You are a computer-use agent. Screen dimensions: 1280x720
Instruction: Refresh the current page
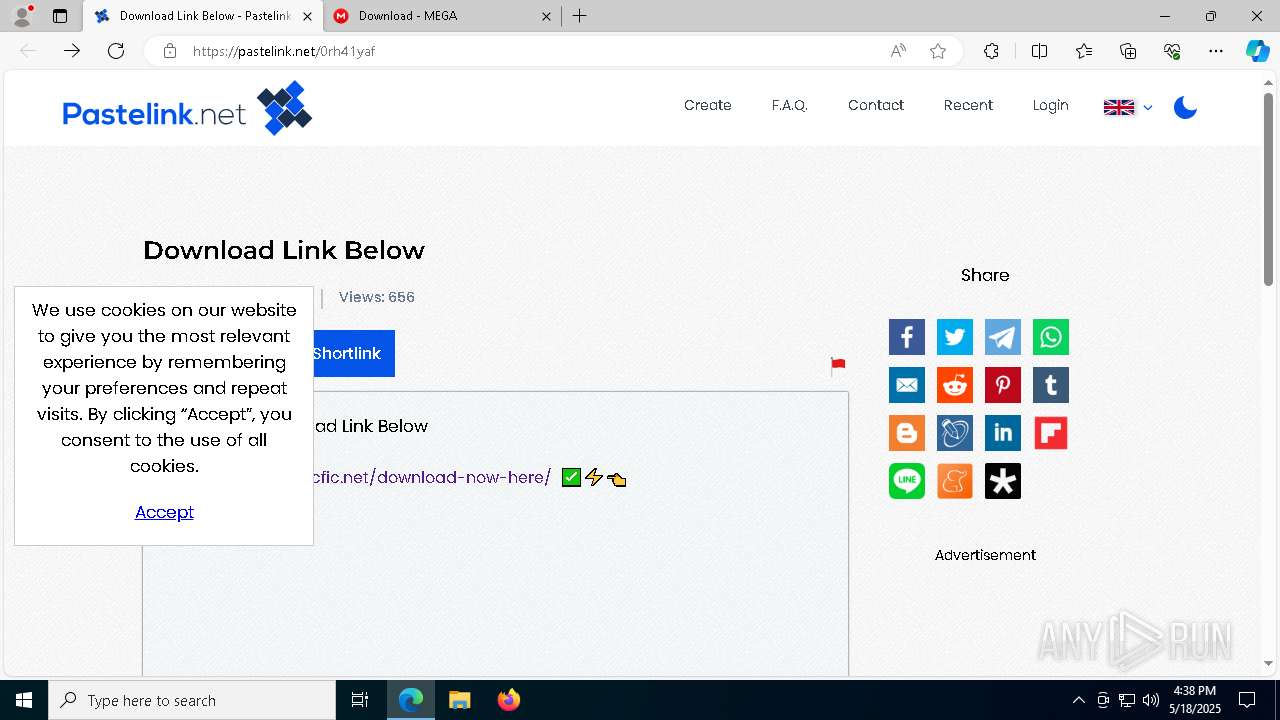click(116, 51)
